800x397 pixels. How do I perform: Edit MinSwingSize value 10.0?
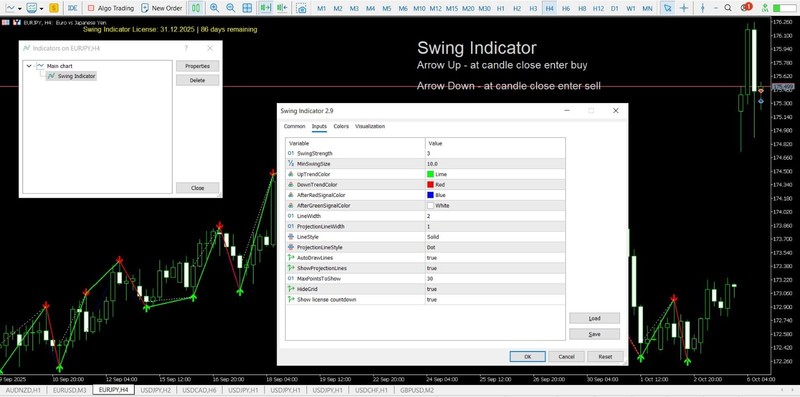tap(495, 164)
